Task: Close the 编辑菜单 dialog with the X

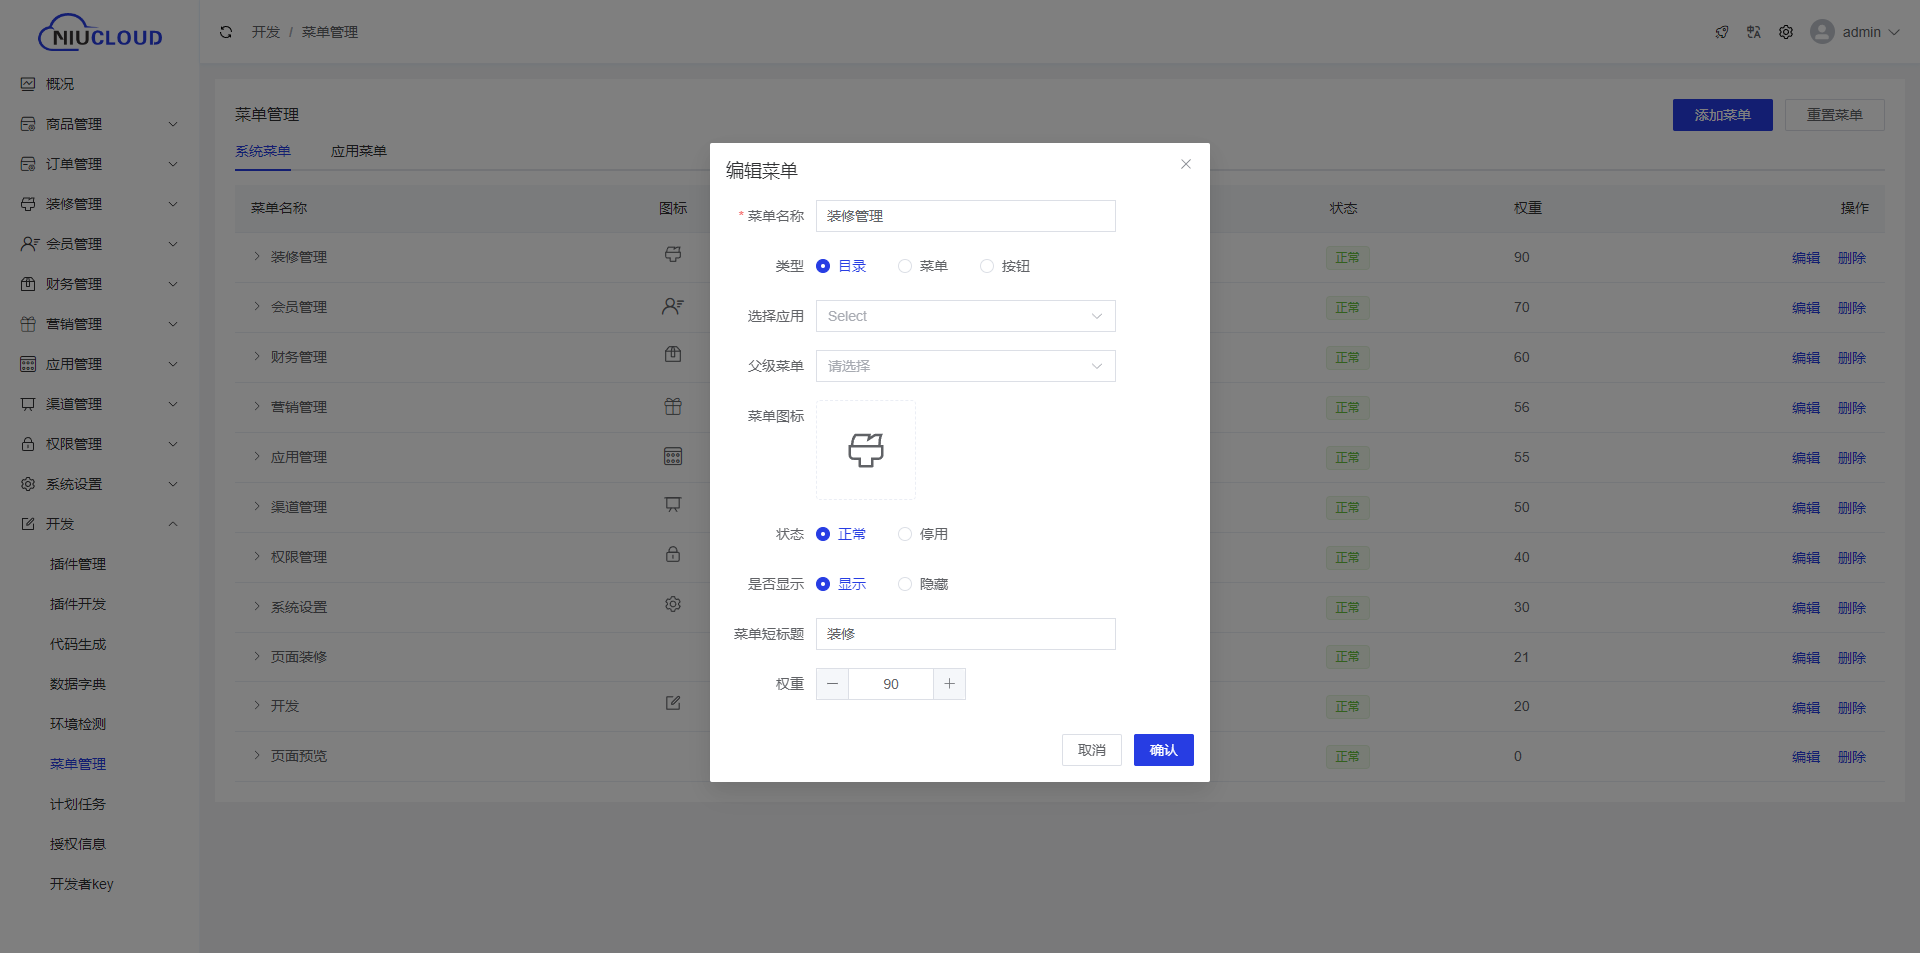Action: point(1186,164)
